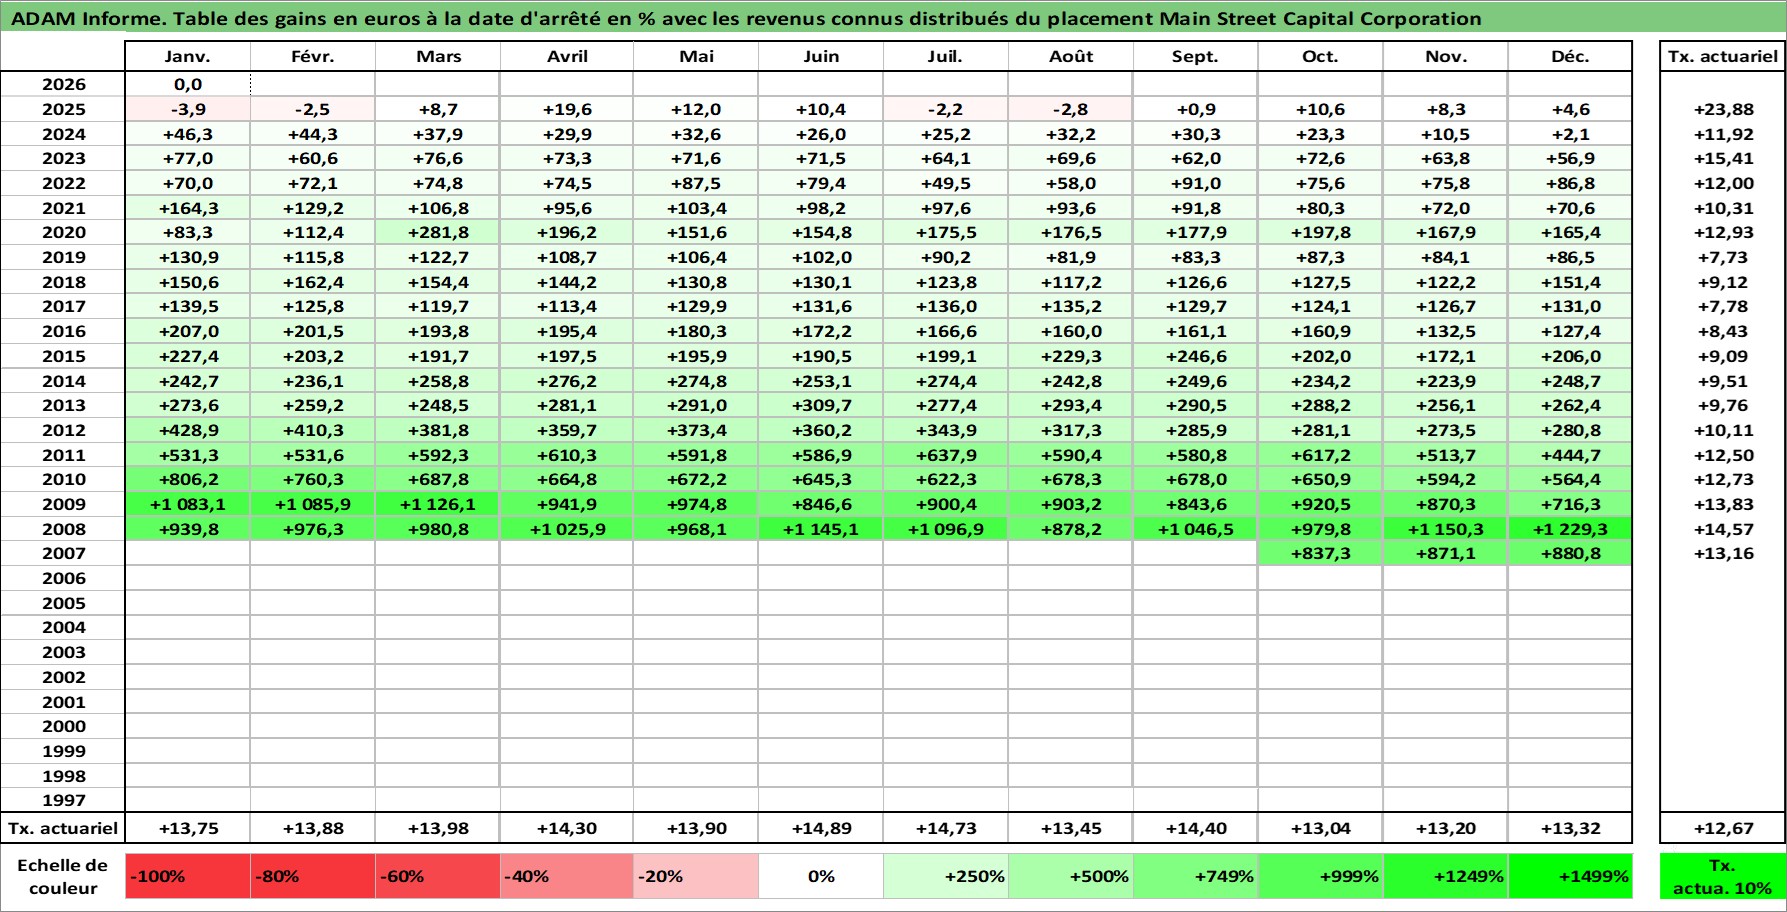The height and width of the screenshot is (912, 1787).
Task: Click the -80% color scale swatch
Action: (x=313, y=876)
